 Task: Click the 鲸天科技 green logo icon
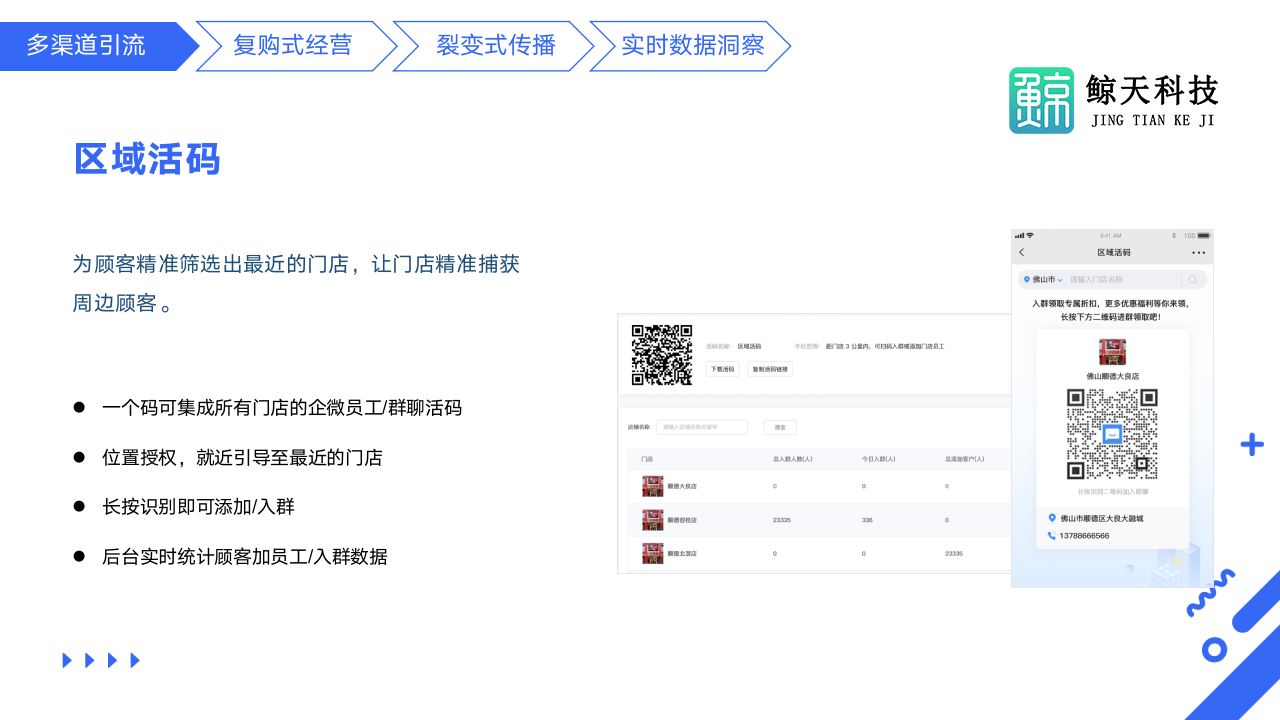(1041, 101)
